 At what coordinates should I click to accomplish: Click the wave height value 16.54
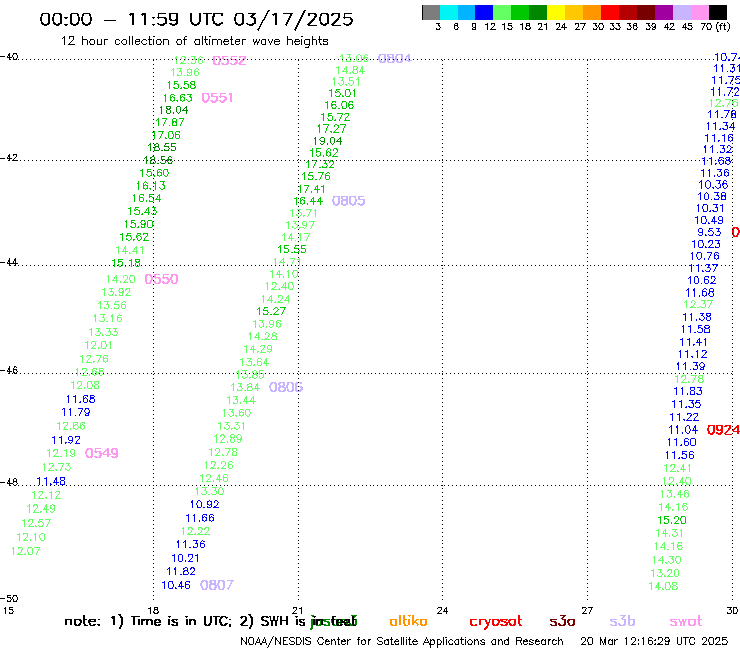pos(146,198)
